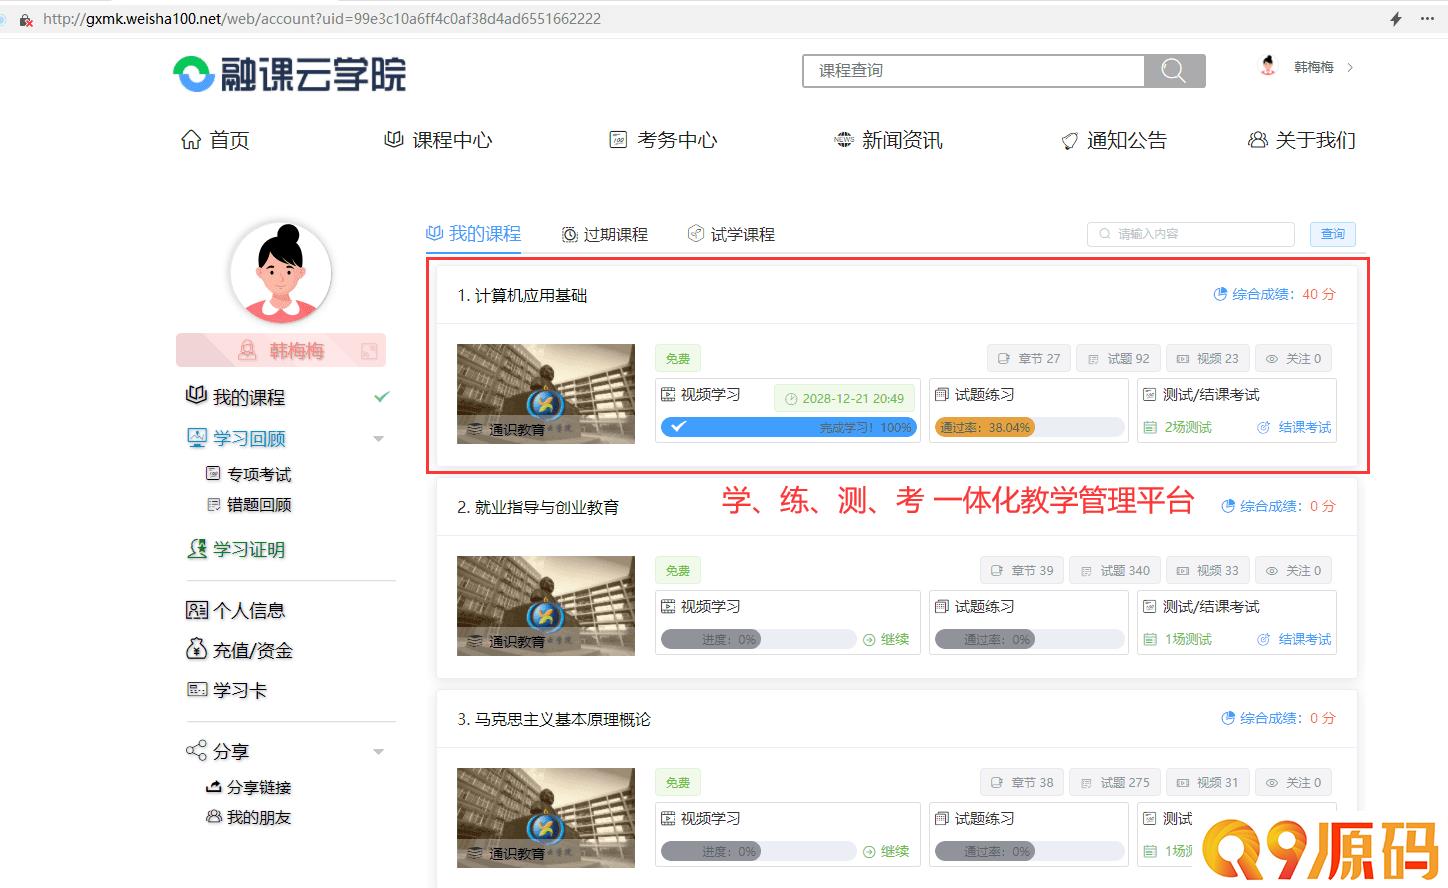Open 通知公告 menu
The width and height of the screenshot is (1448, 888).
(1114, 140)
